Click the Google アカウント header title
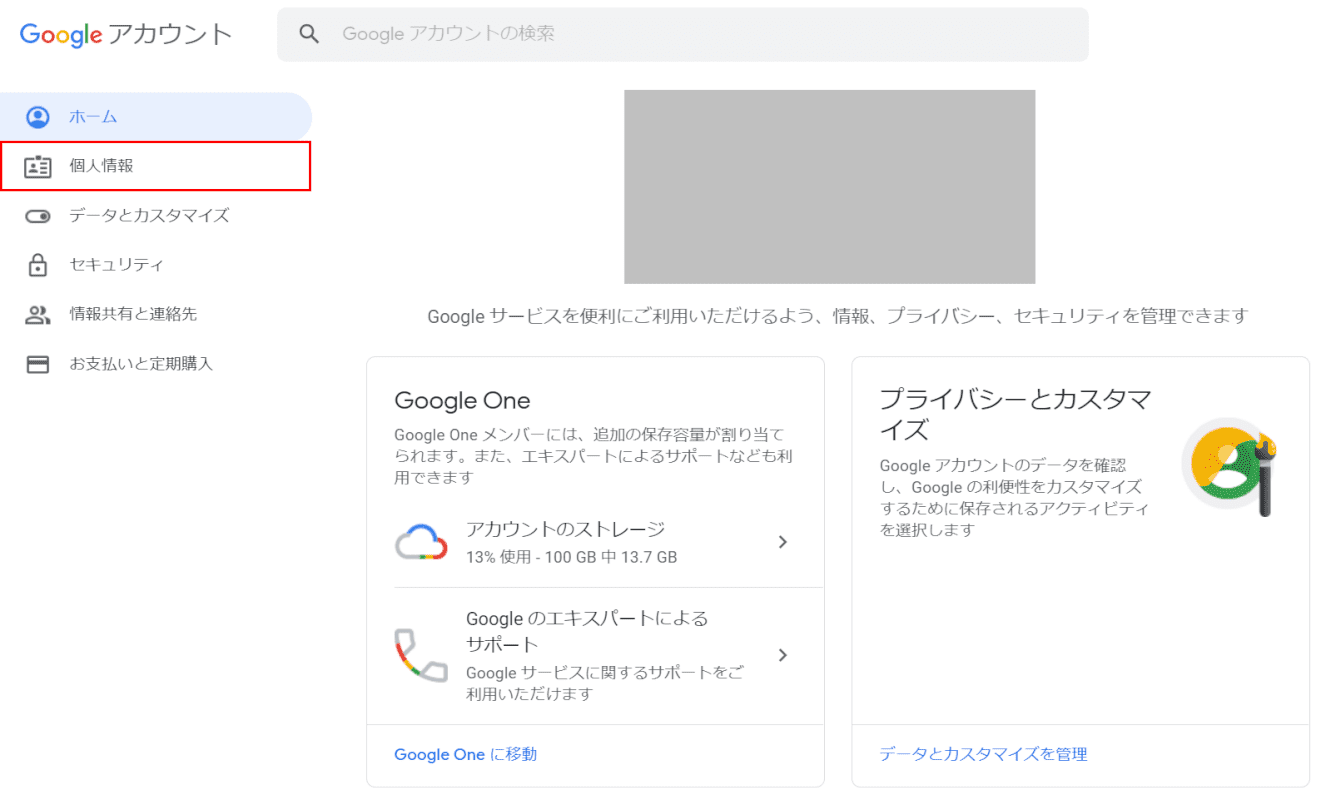Image resolution: width=1321 pixels, height=800 pixels. (x=126, y=35)
